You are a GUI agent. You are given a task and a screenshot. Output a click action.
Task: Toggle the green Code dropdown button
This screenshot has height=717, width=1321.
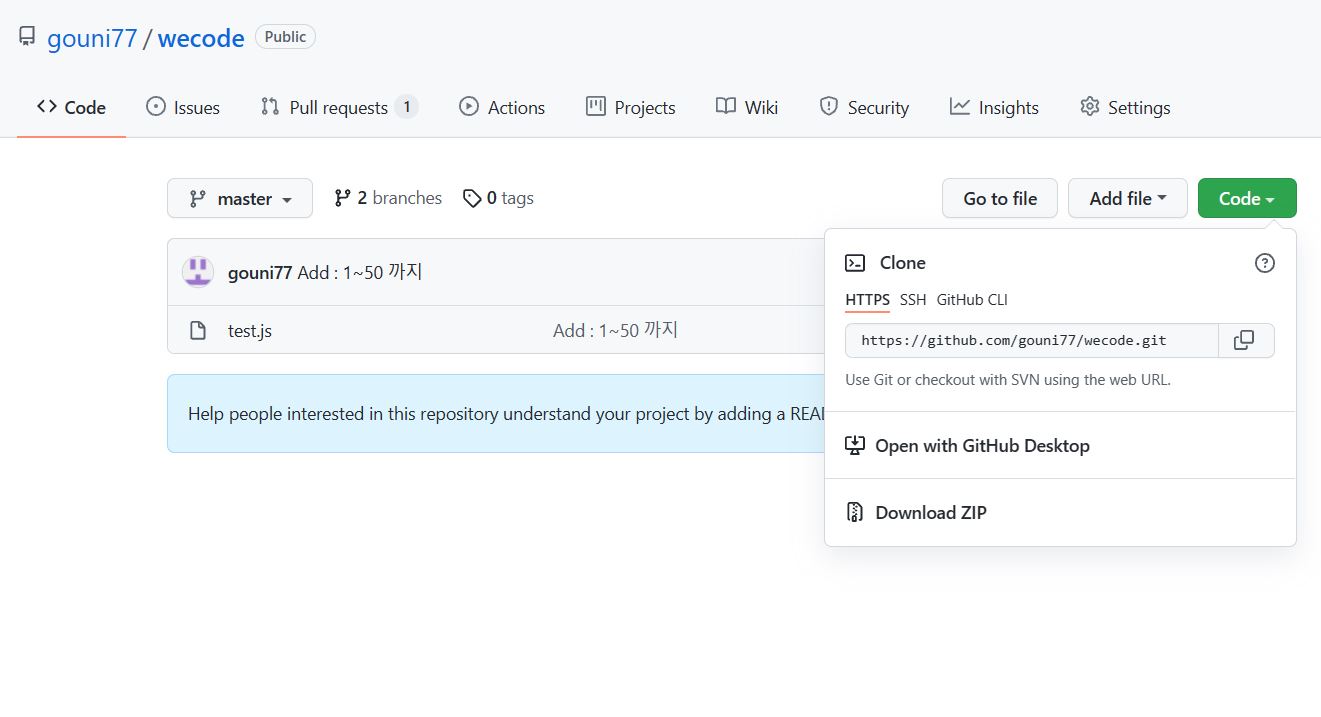[x=1247, y=198]
